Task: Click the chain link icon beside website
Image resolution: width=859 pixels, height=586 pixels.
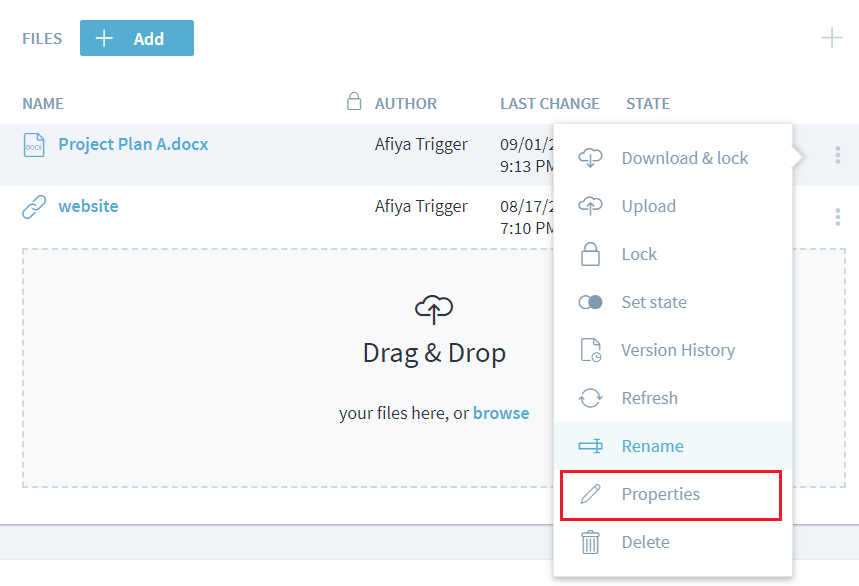Action: pyautogui.click(x=34, y=207)
